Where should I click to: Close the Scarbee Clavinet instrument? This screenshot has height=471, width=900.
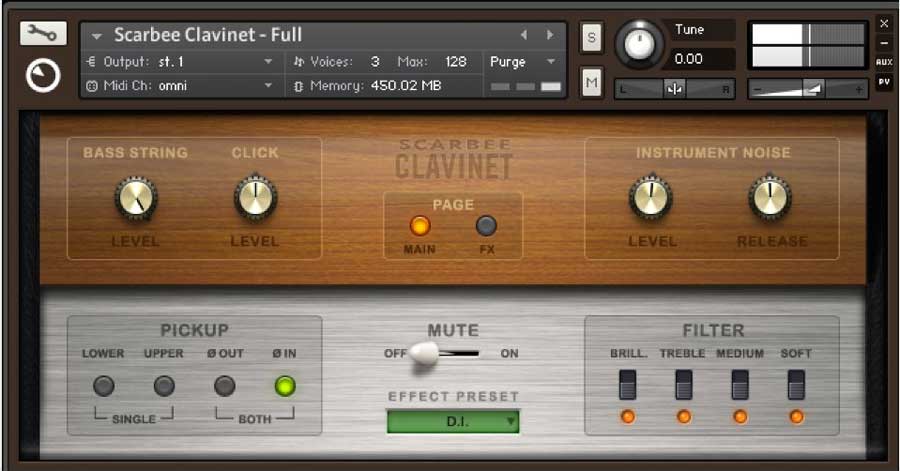(884, 24)
